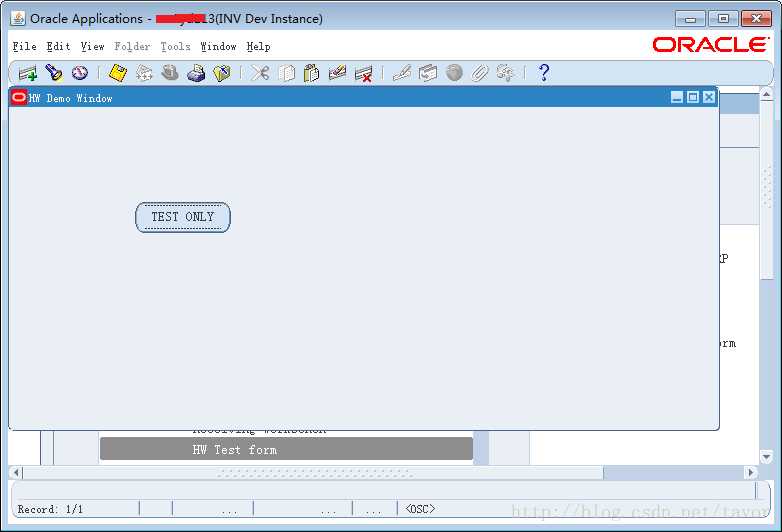Screen dimensions: 782x532
Task: Click the TEST ONLY button
Action: [x=183, y=217]
